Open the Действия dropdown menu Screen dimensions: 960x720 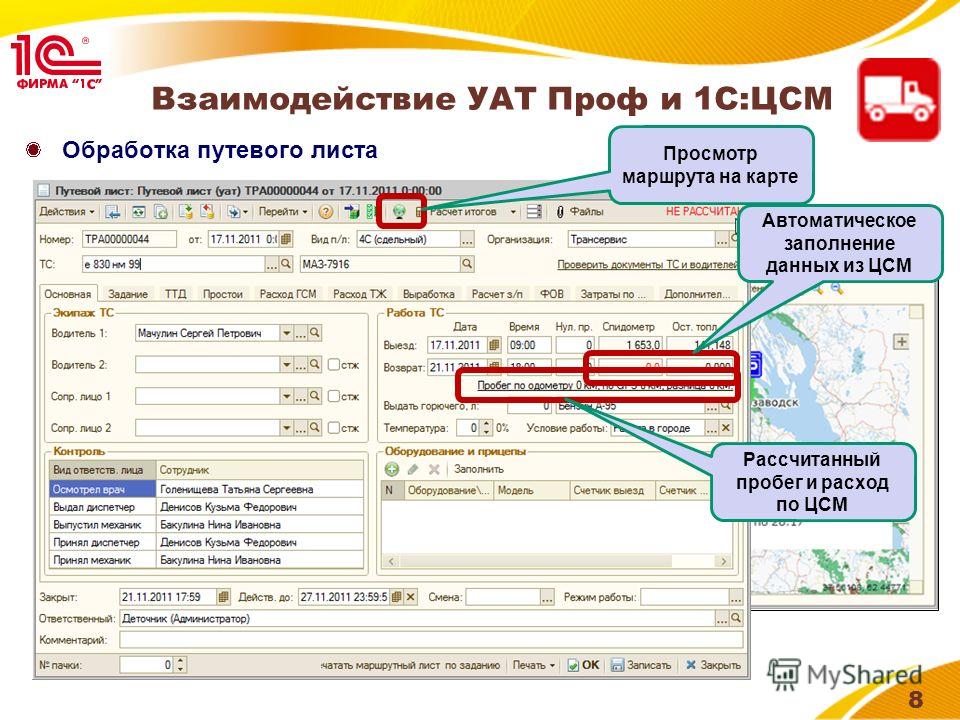click(x=67, y=212)
